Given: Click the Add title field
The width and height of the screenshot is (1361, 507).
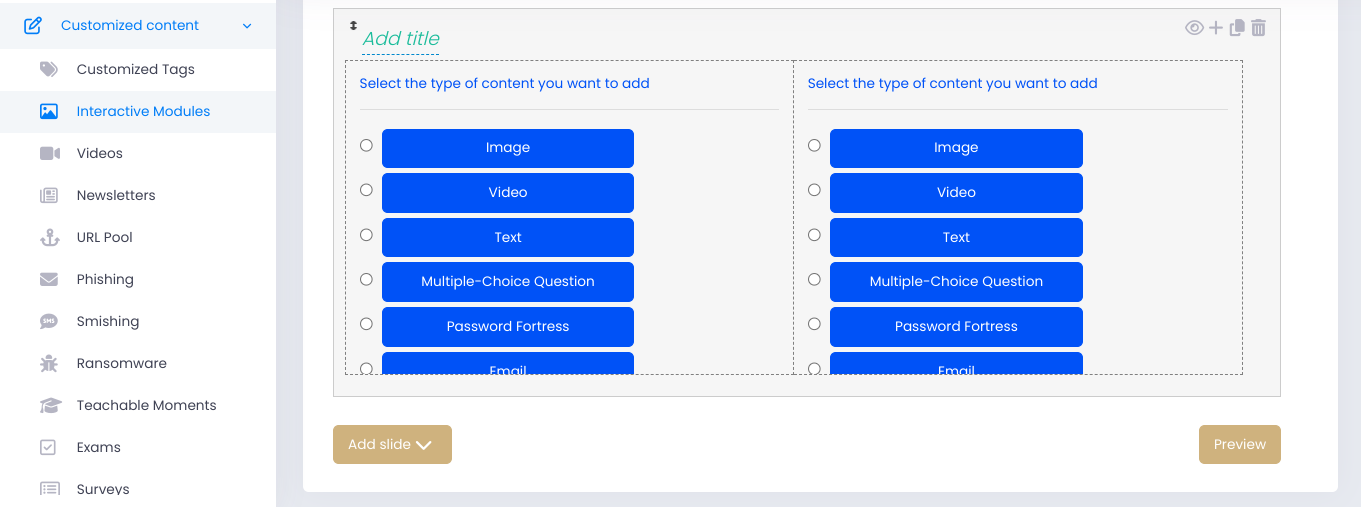Looking at the screenshot, I should coord(401,38).
